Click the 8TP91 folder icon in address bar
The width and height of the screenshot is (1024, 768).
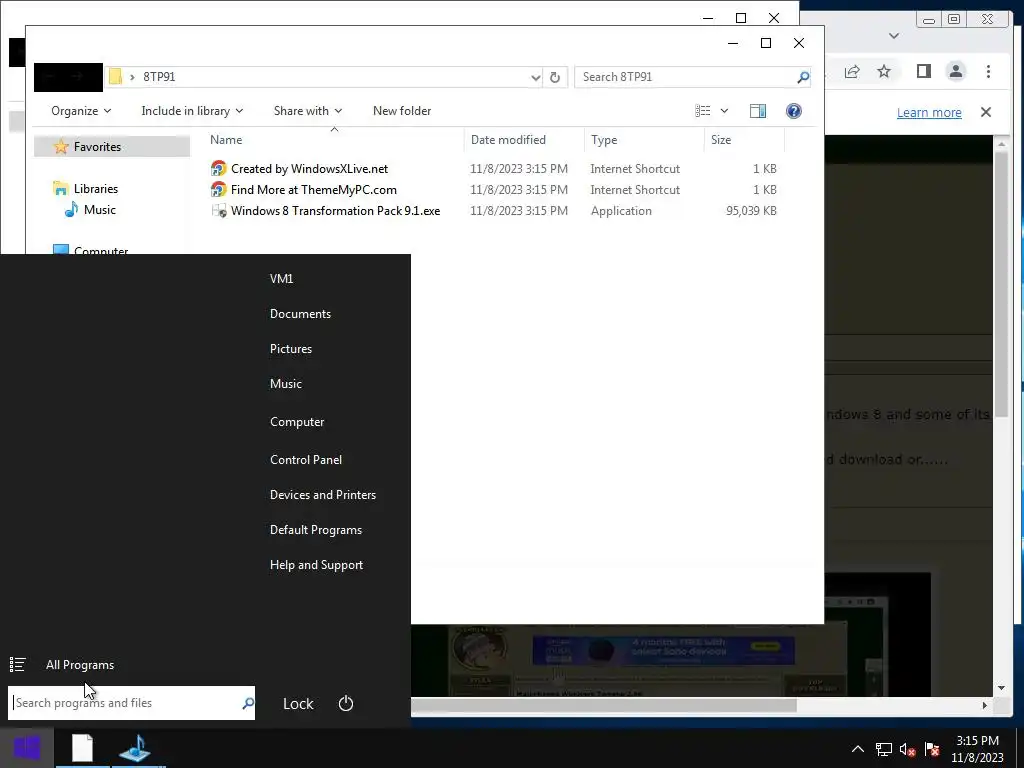click(116, 76)
